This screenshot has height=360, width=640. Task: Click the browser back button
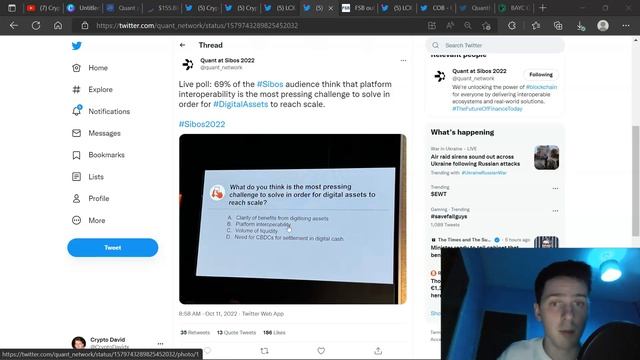(x=14, y=26)
